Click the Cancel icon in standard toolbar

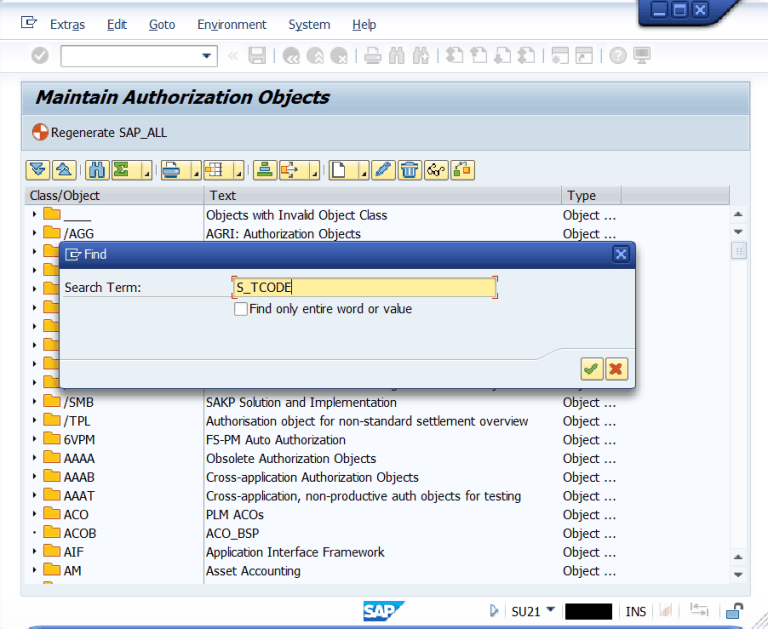pyautogui.click(x=339, y=55)
